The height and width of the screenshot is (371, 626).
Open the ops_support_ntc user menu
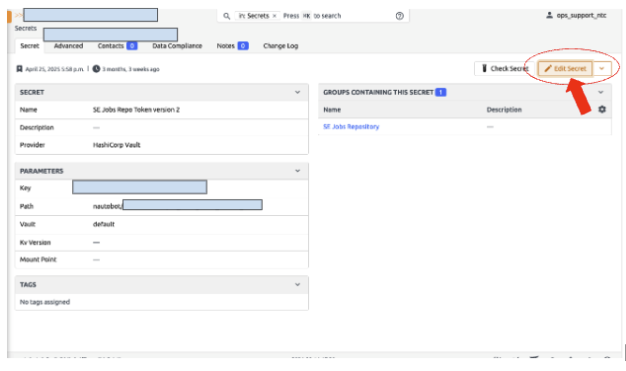click(x=576, y=15)
